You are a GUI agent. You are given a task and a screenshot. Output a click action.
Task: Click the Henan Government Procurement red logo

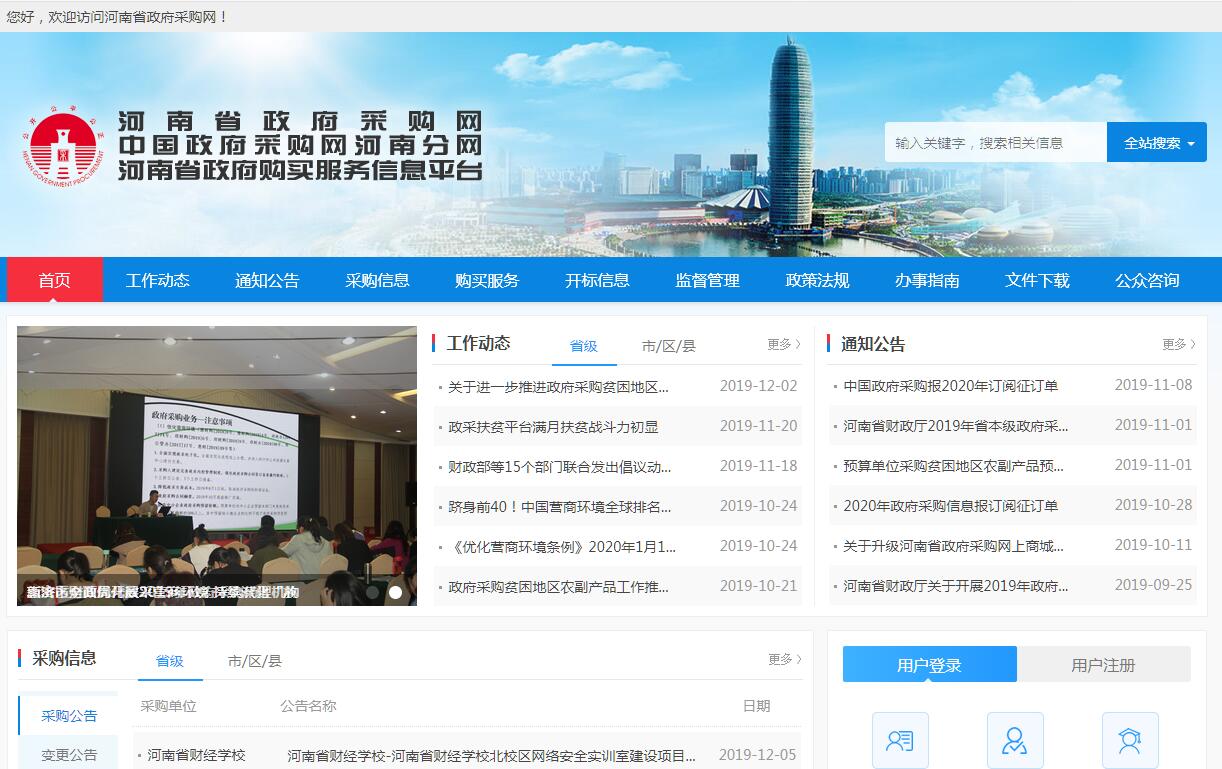click(63, 148)
